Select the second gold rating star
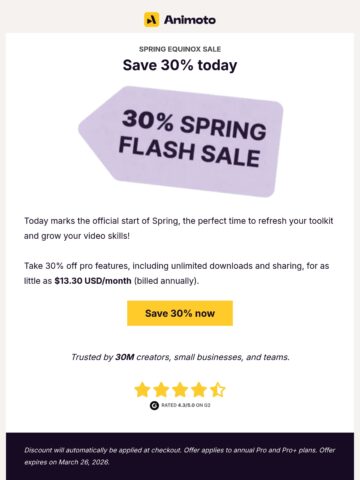The image size is (360, 480). (x=161, y=390)
